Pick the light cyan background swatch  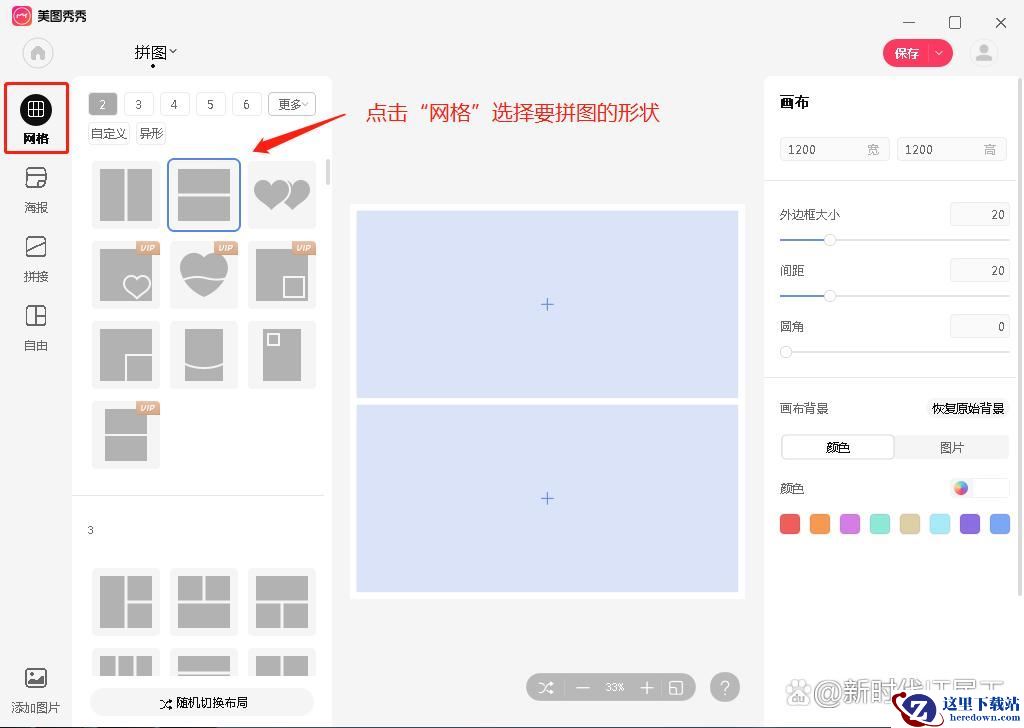pos(940,524)
